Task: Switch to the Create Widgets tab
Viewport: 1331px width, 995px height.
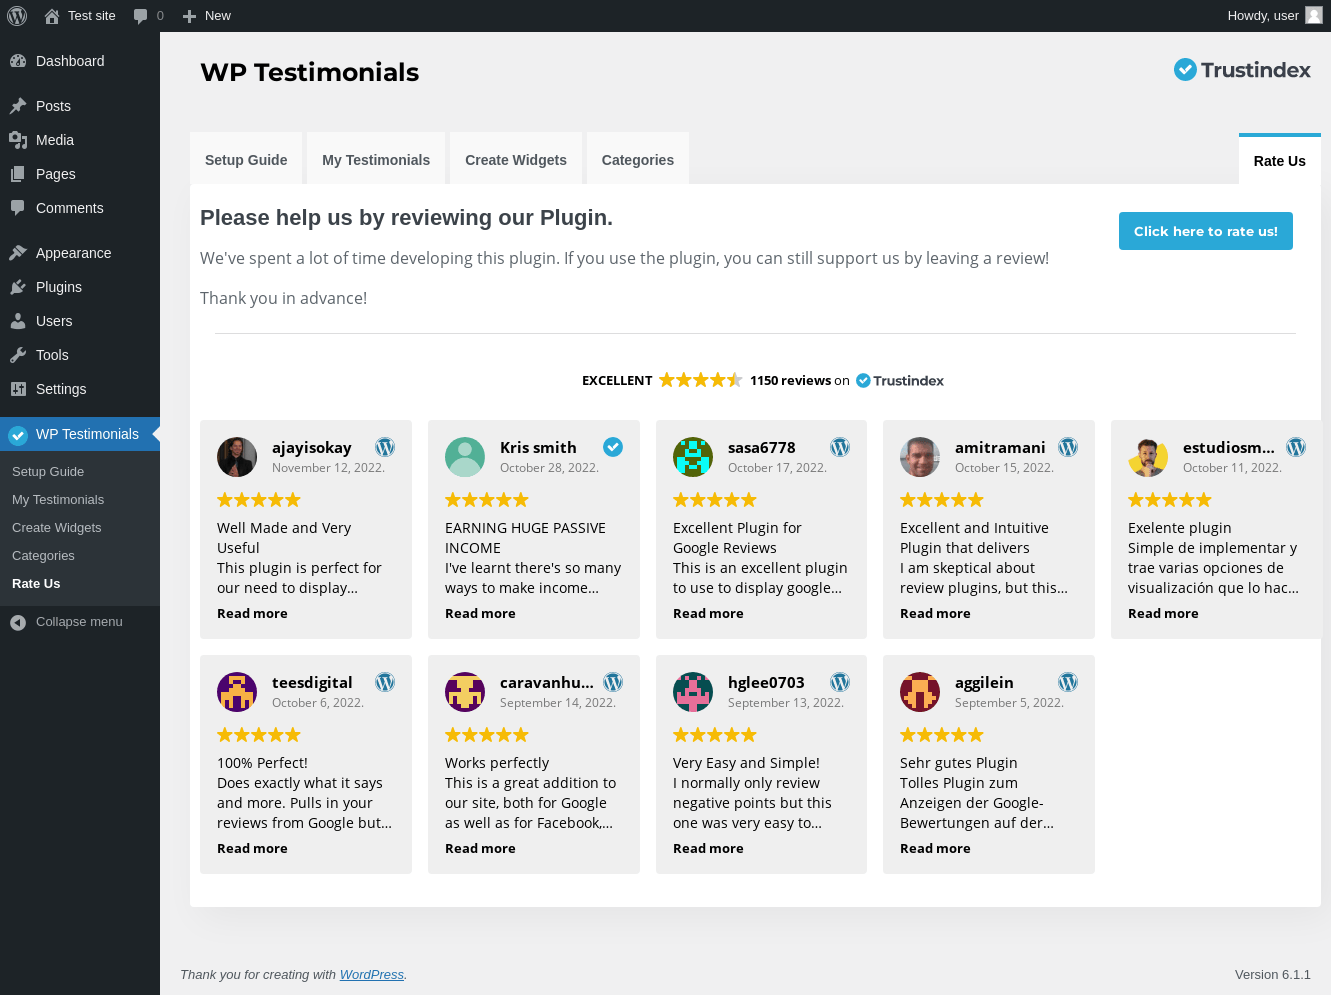Action: click(x=516, y=160)
